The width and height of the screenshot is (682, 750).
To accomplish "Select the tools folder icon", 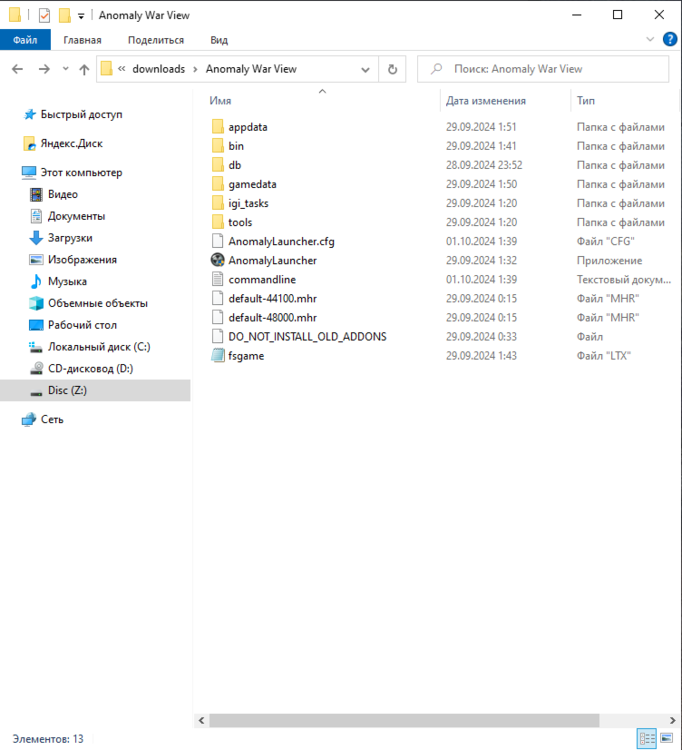I will 218,222.
